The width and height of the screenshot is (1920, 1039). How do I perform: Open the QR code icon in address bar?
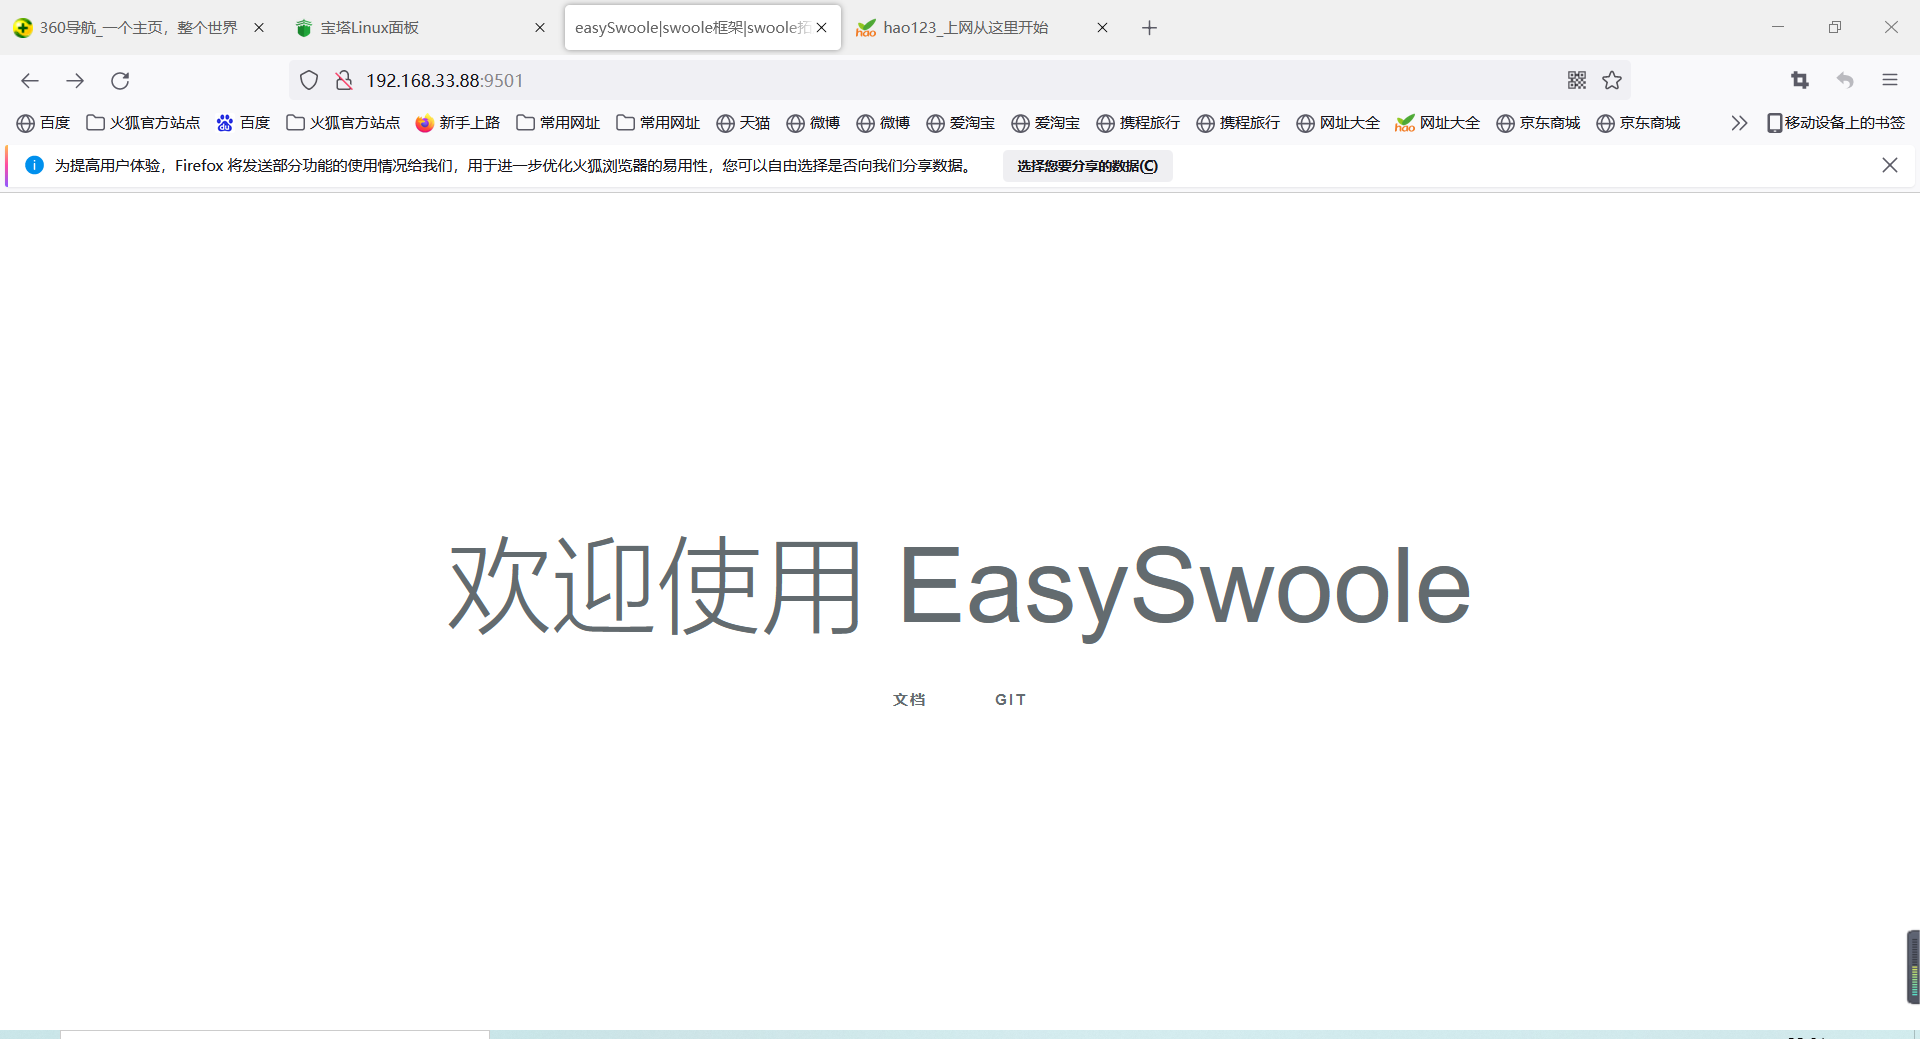pos(1577,81)
